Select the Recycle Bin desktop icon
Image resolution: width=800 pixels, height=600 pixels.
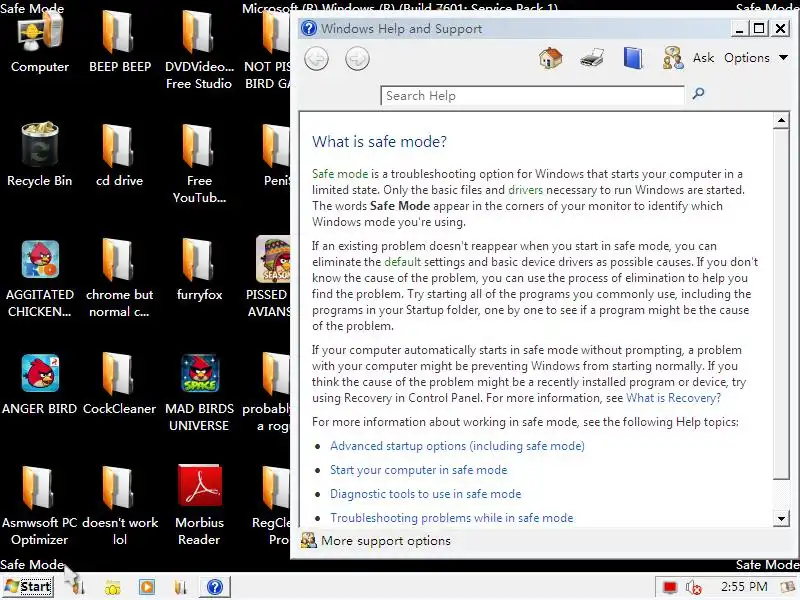[39, 155]
